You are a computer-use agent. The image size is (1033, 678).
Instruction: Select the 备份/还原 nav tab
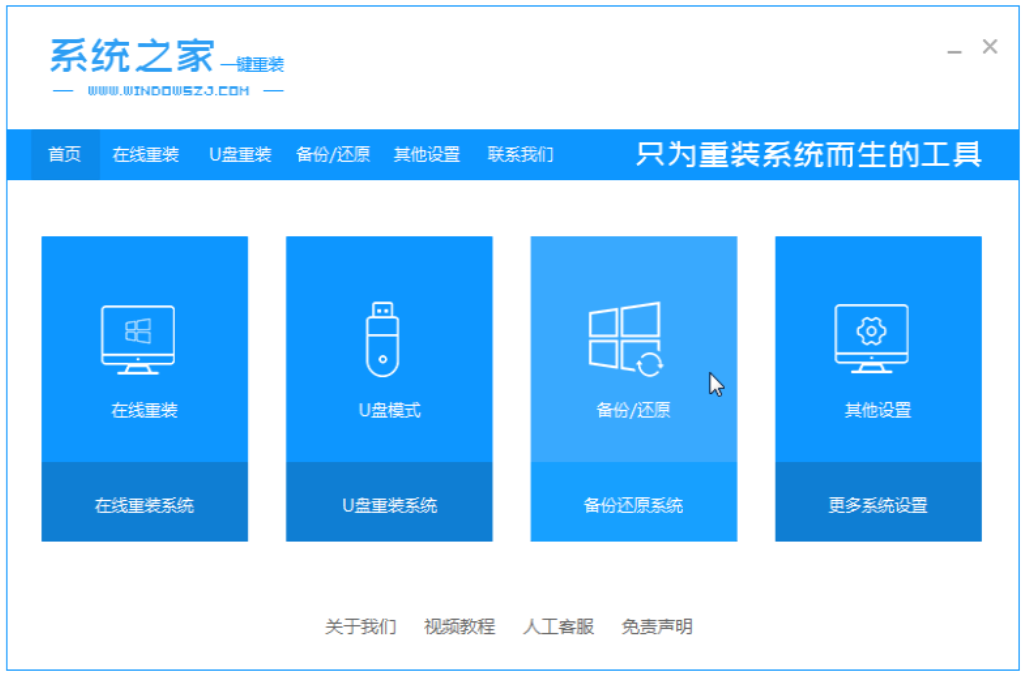tap(333, 155)
